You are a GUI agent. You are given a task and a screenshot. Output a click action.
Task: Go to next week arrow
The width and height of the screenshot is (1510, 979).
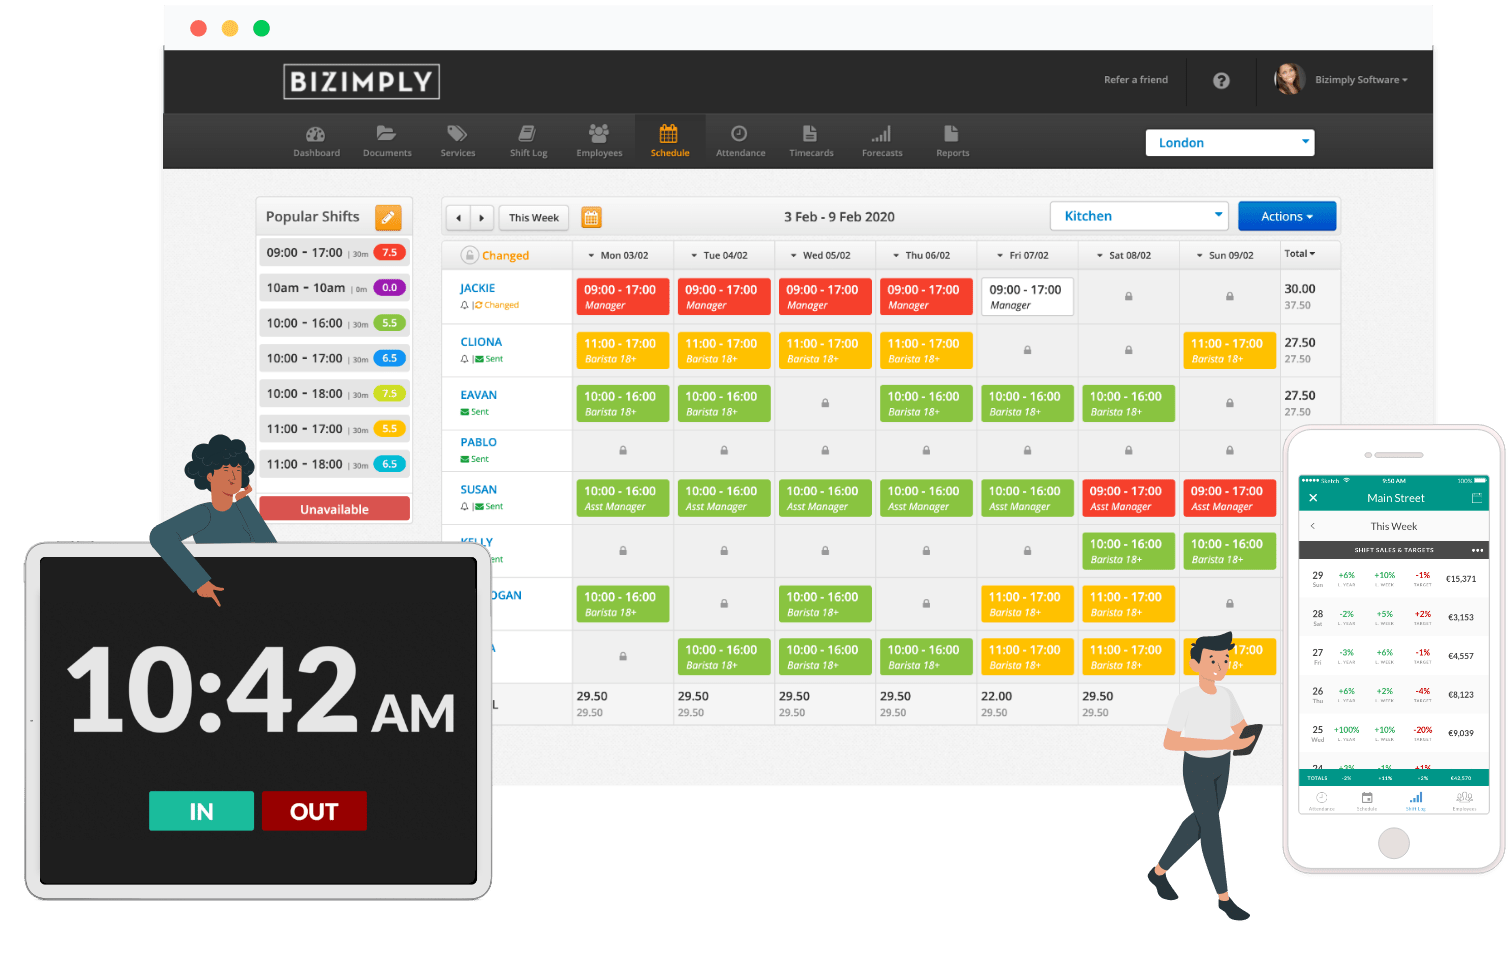click(x=482, y=217)
